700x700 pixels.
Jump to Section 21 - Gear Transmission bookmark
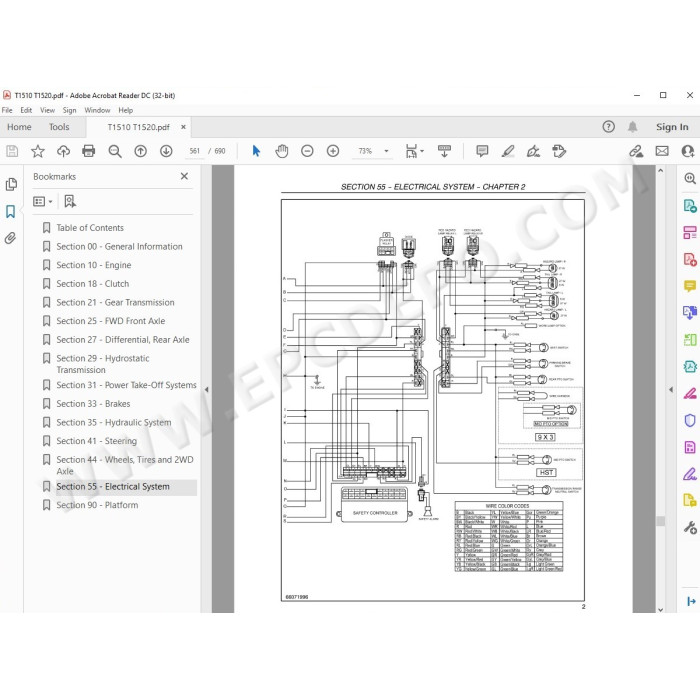tap(115, 303)
